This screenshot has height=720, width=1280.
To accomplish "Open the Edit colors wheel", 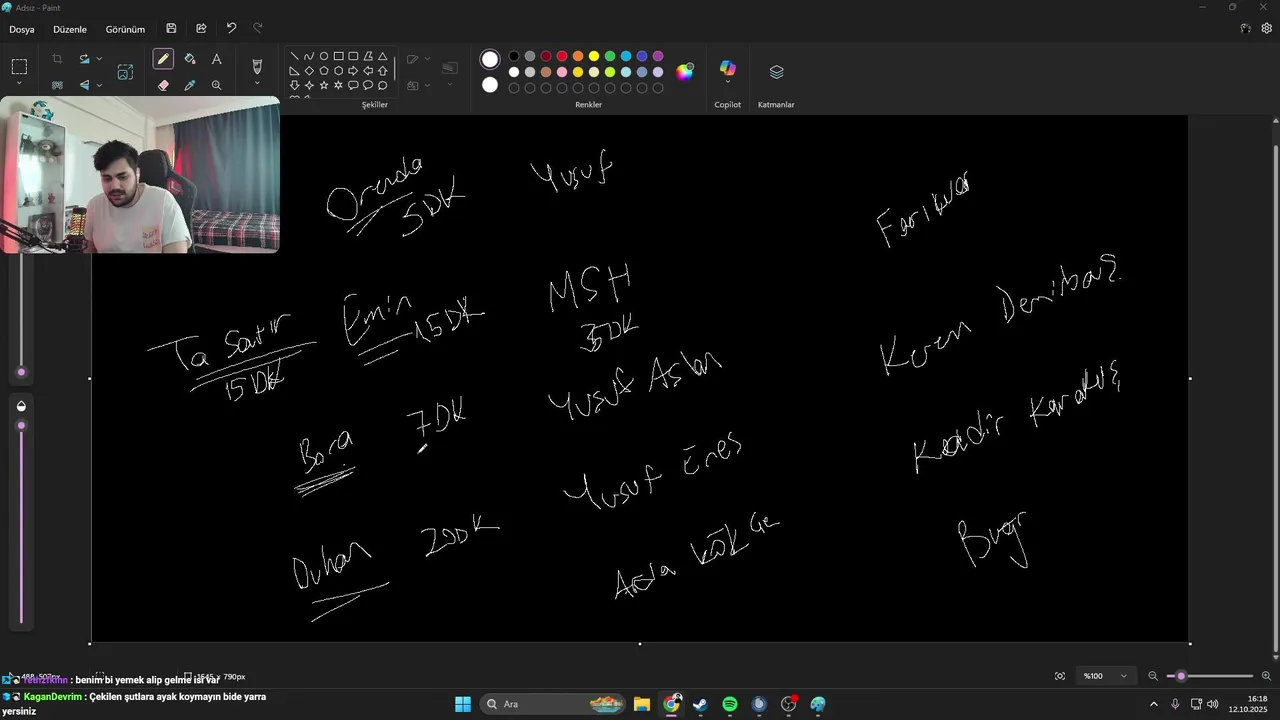I will click(685, 71).
